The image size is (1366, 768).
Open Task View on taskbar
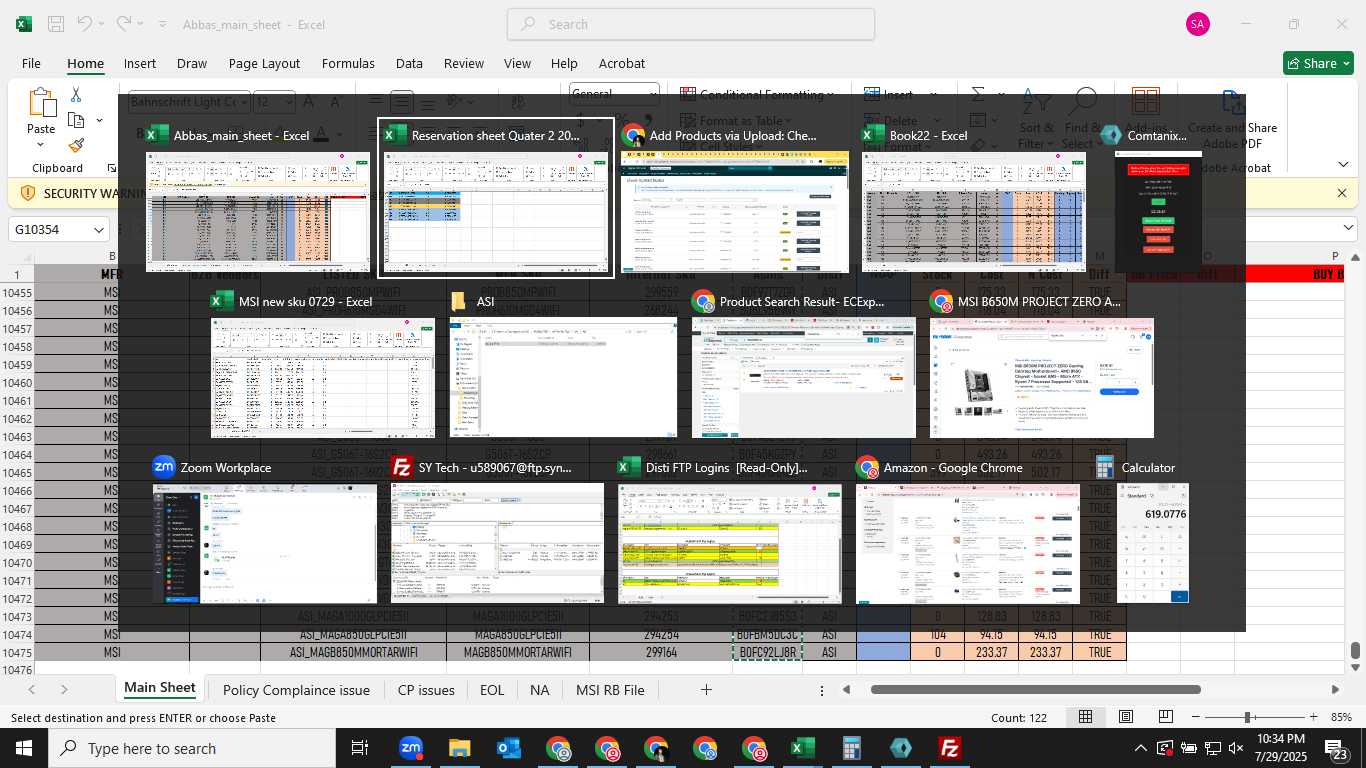360,748
